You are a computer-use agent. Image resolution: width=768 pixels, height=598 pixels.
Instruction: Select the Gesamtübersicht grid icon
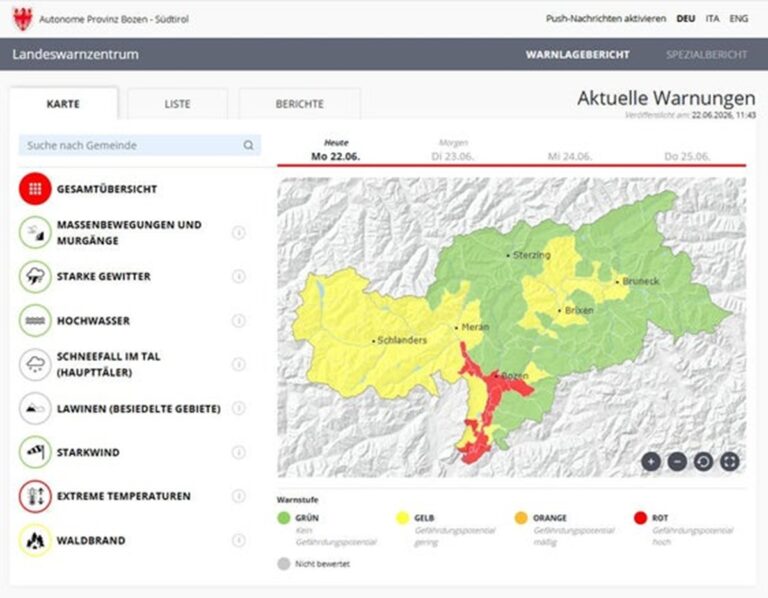35,189
